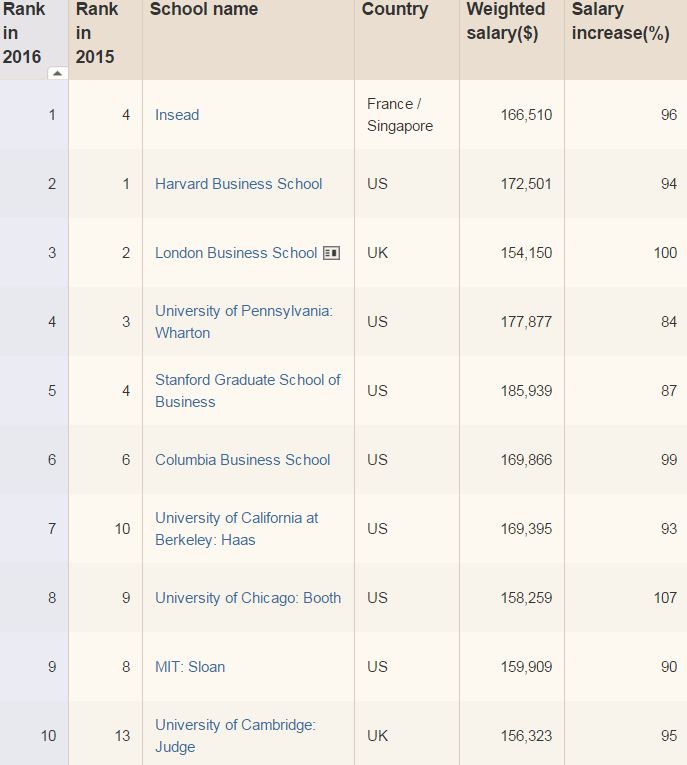
Task: Open the Harvard Business School link
Action: (239, 184)
